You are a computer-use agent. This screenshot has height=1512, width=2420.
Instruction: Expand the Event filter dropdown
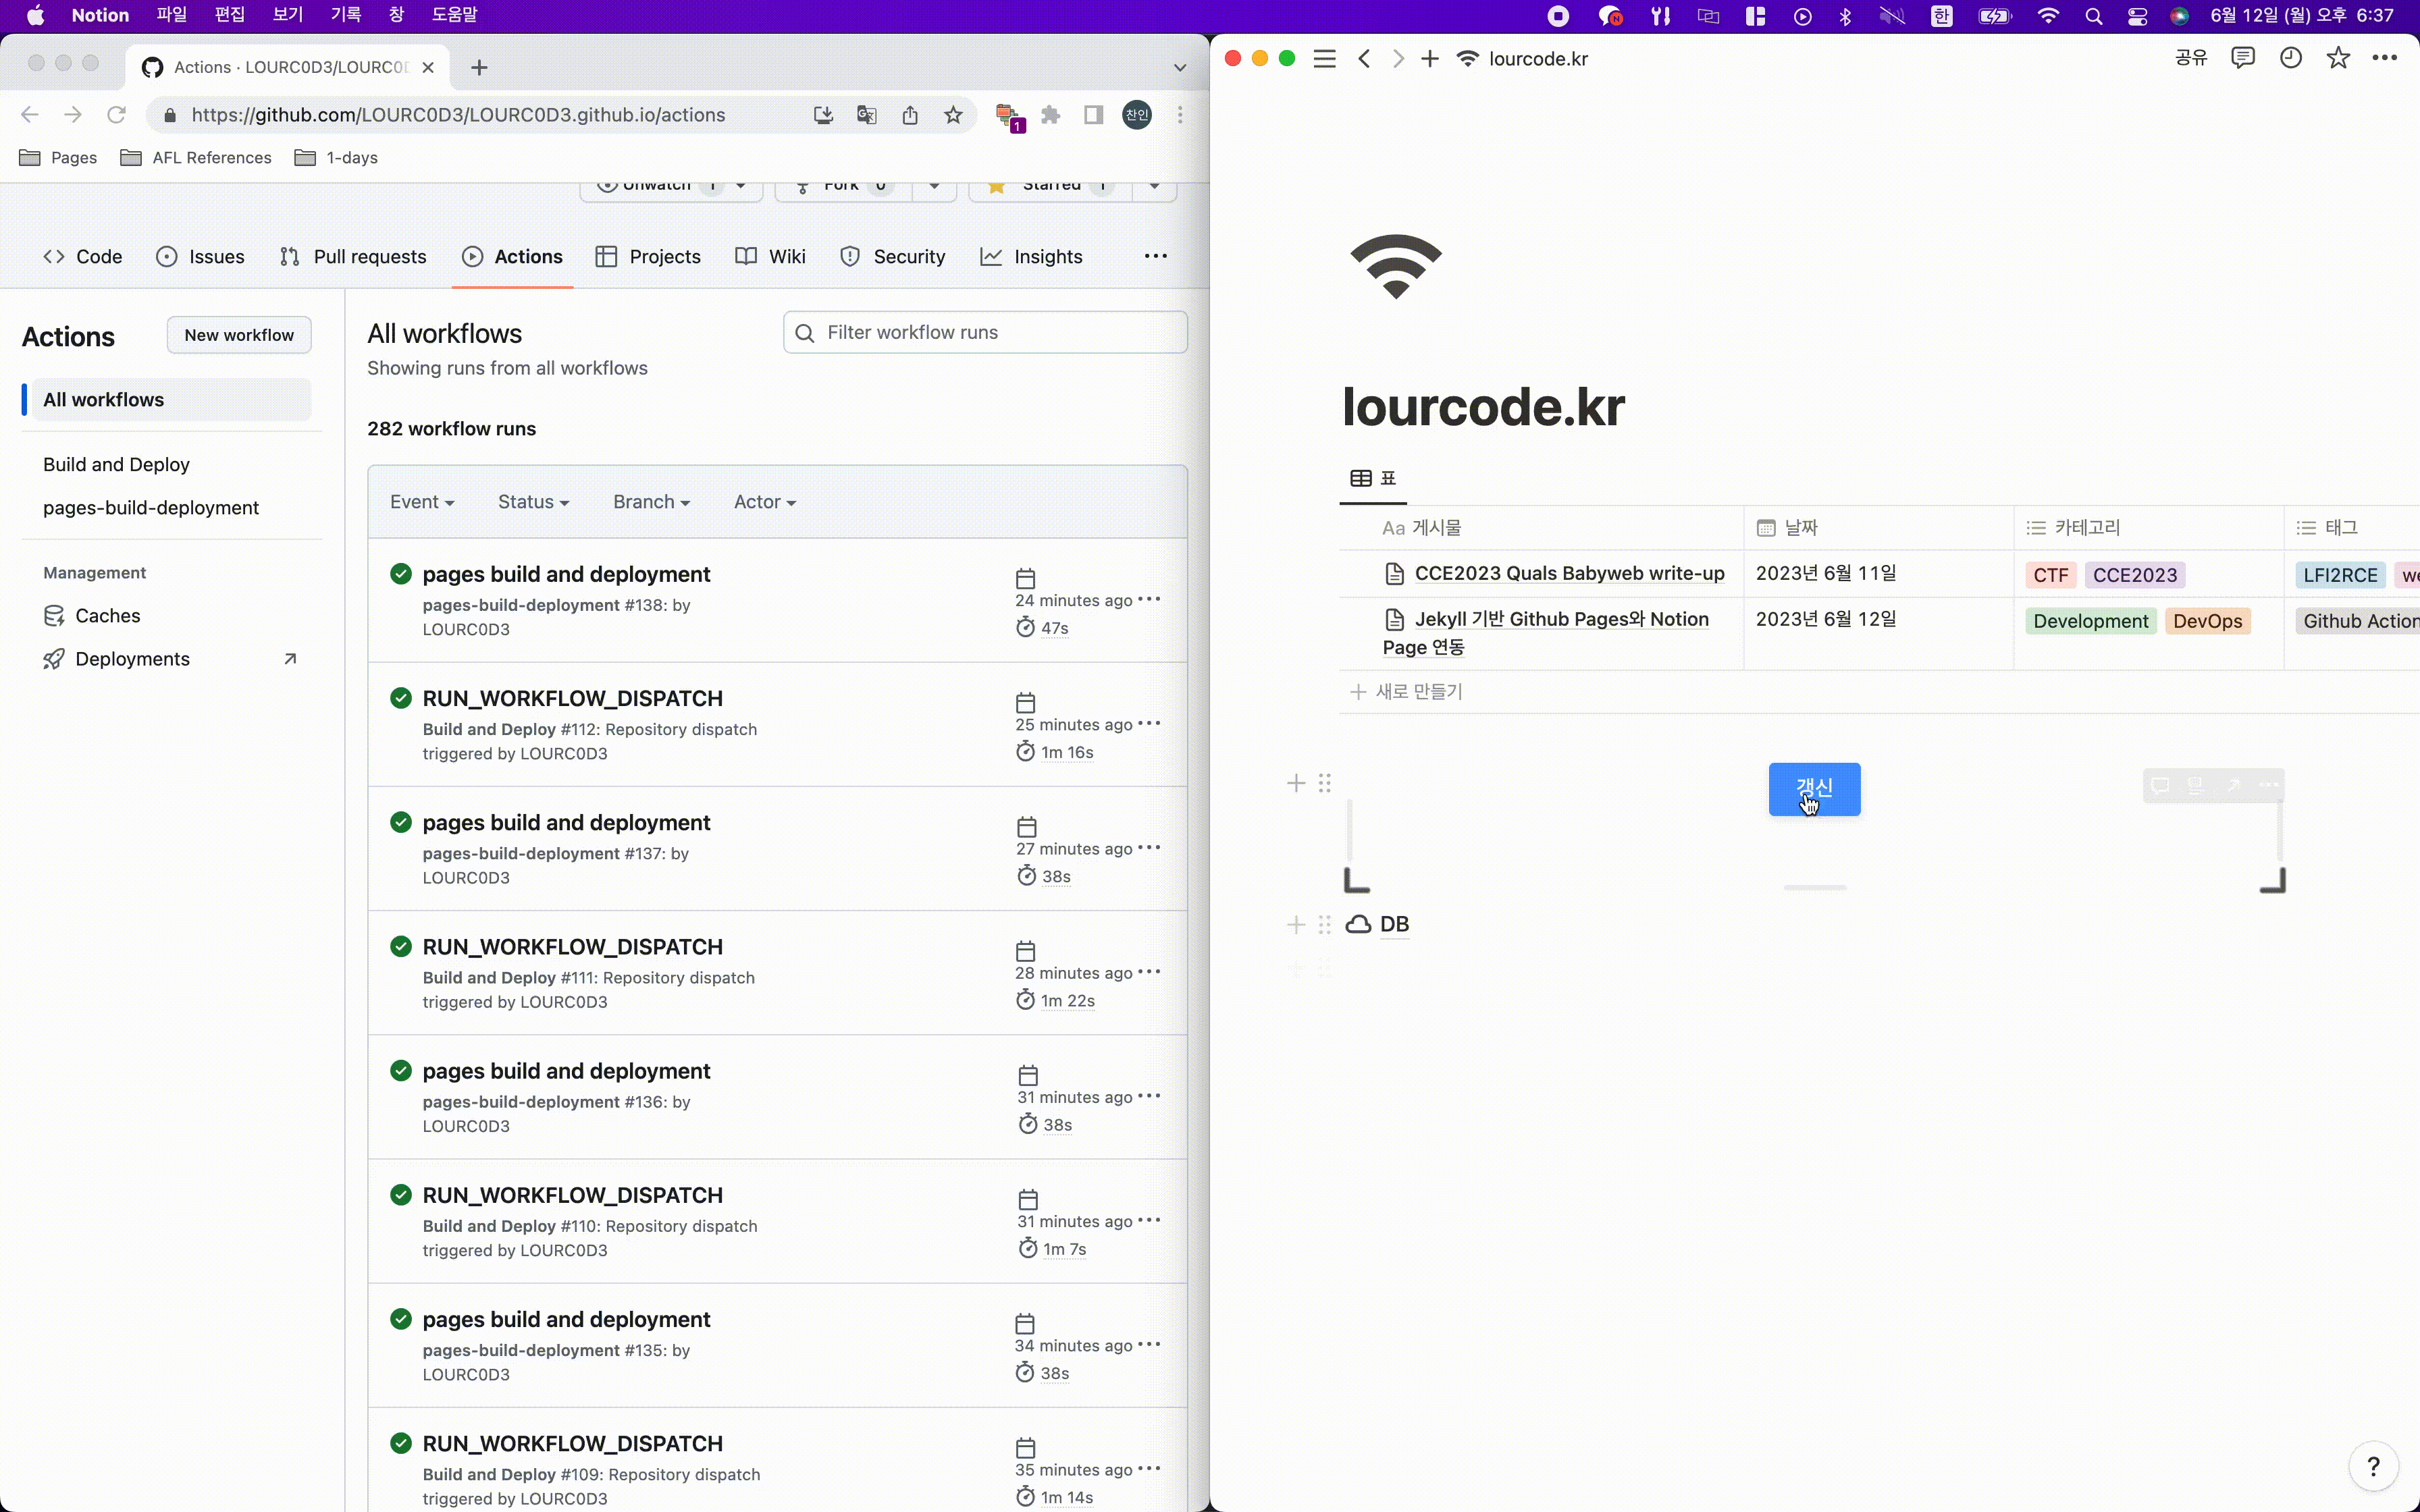point(422,502)
